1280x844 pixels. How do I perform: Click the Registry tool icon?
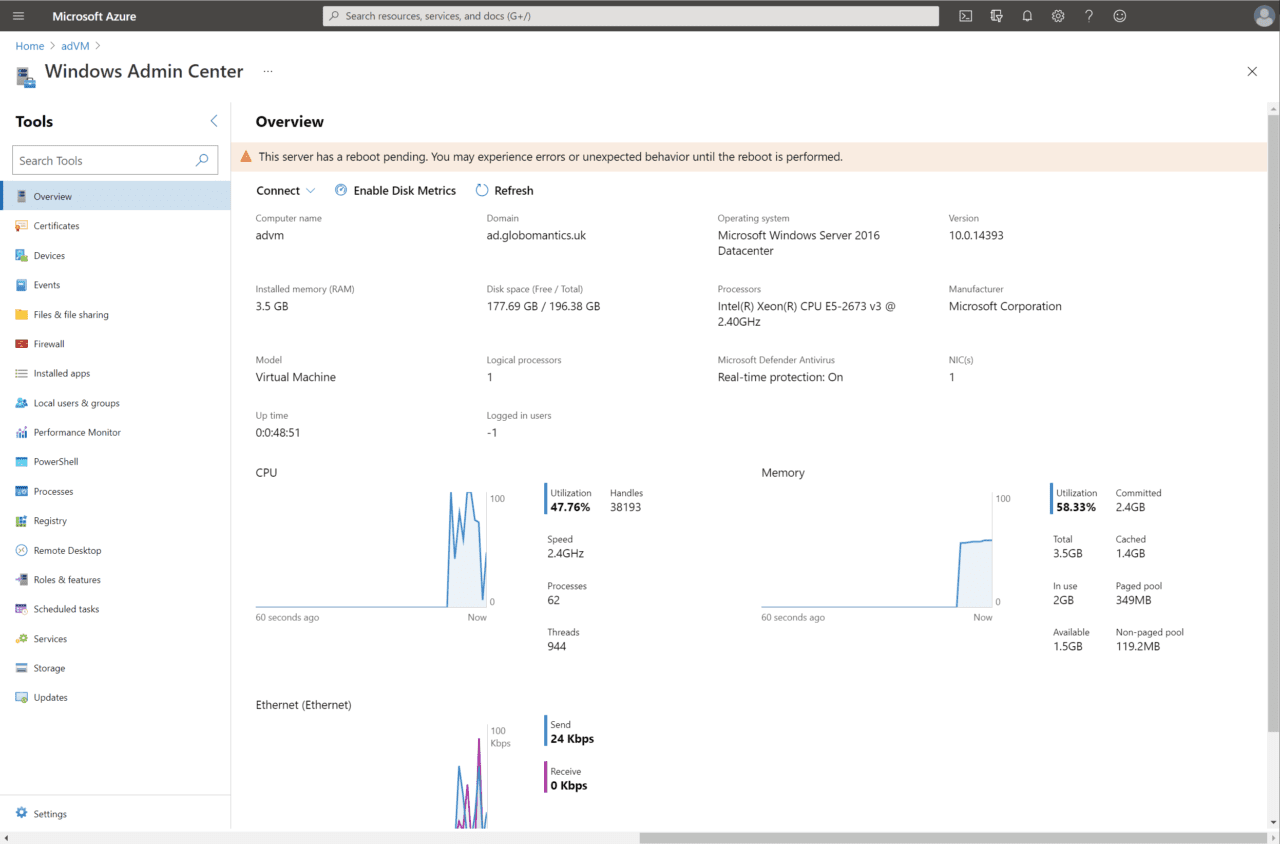coord(22,521)
